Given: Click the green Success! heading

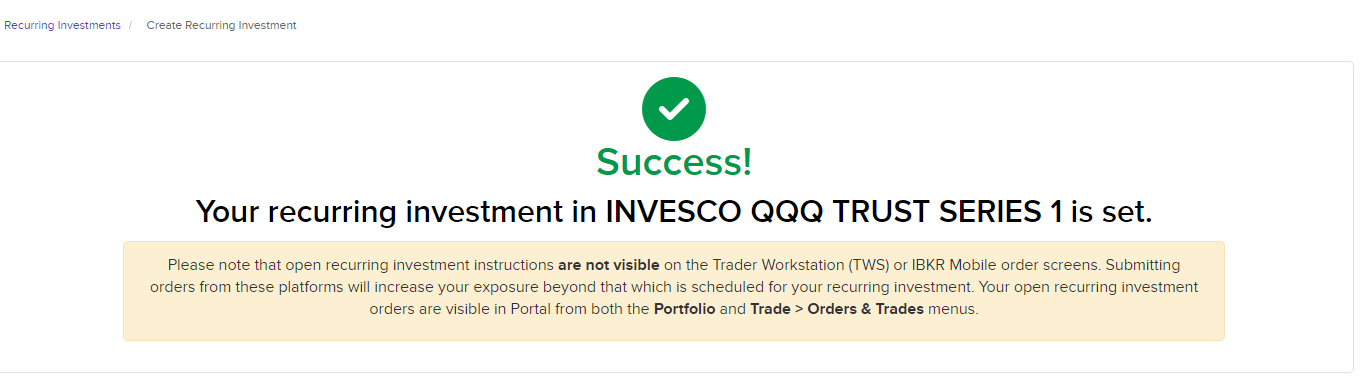Looking at the screenshot, I should click(x=674, y=162).
